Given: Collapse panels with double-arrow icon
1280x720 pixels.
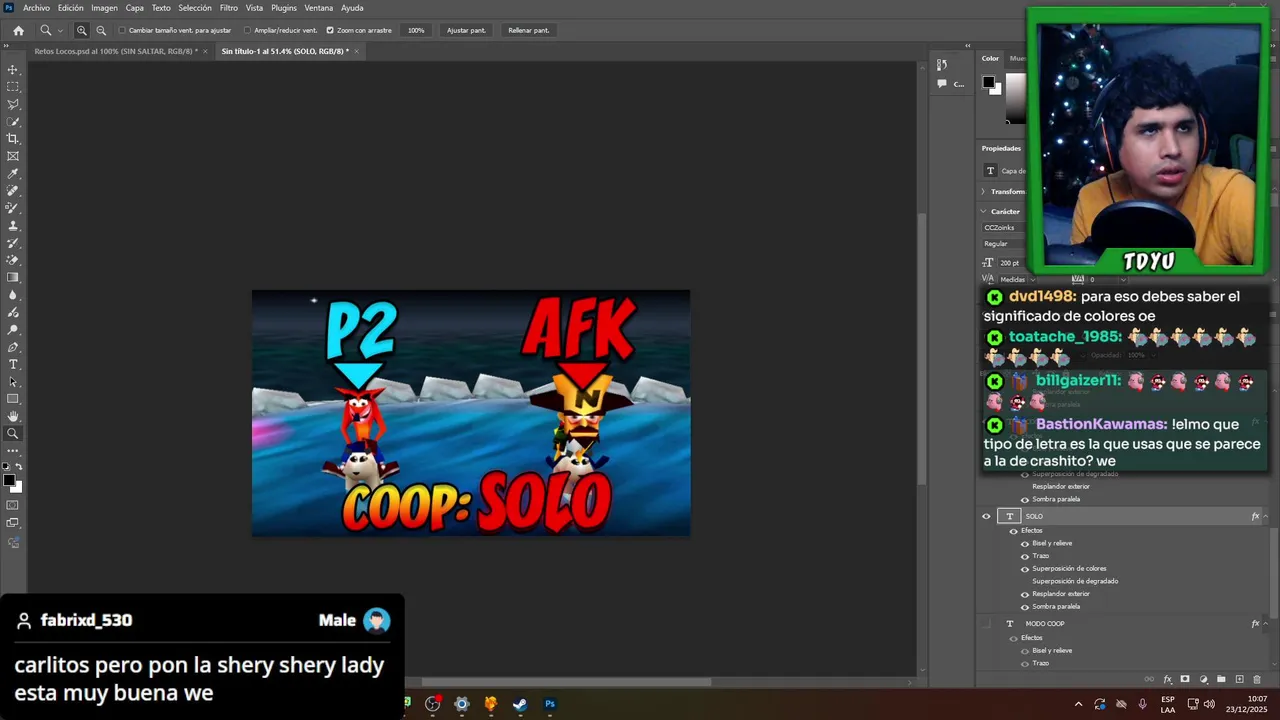Looking at the screenshot, I should [x=967, y=46].
